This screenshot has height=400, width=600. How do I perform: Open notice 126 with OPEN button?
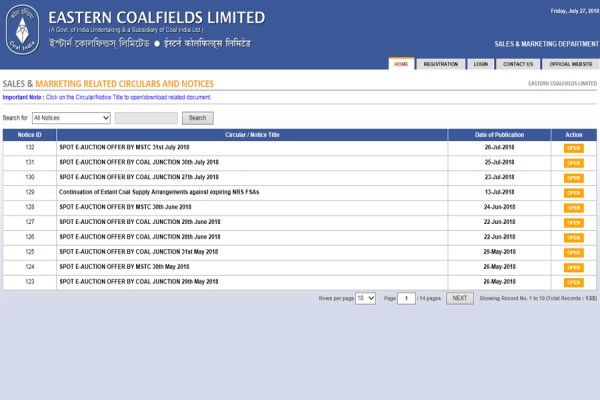pos(574,238)
